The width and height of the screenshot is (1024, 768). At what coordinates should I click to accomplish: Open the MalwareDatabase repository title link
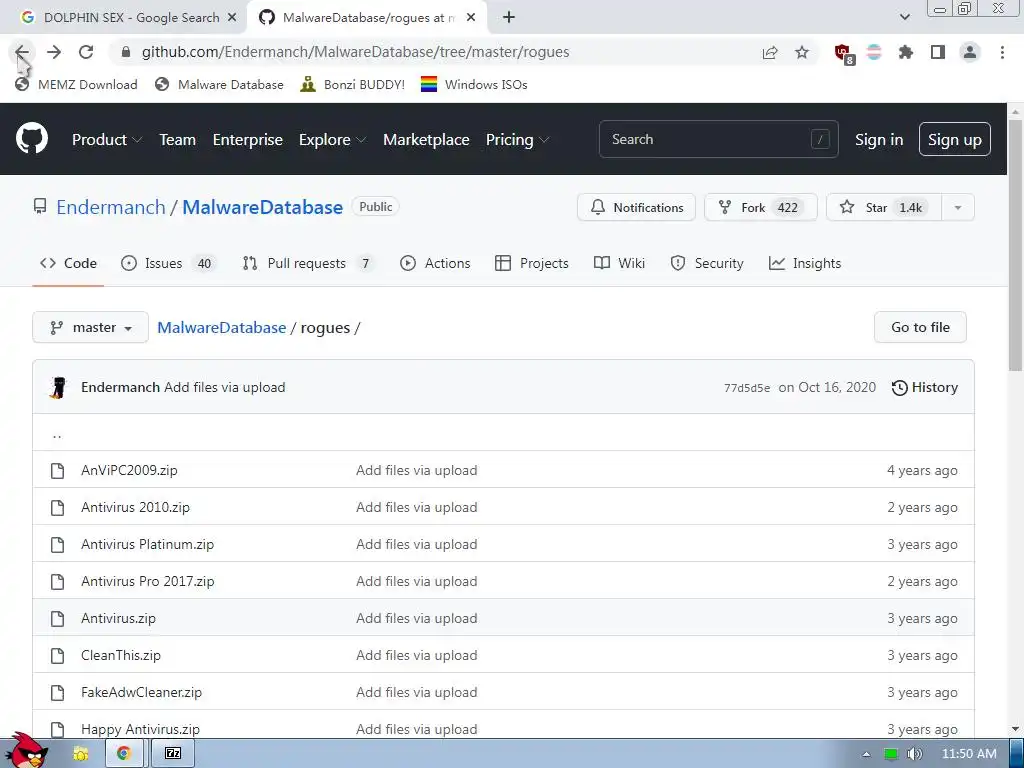(x=263, y=207)
